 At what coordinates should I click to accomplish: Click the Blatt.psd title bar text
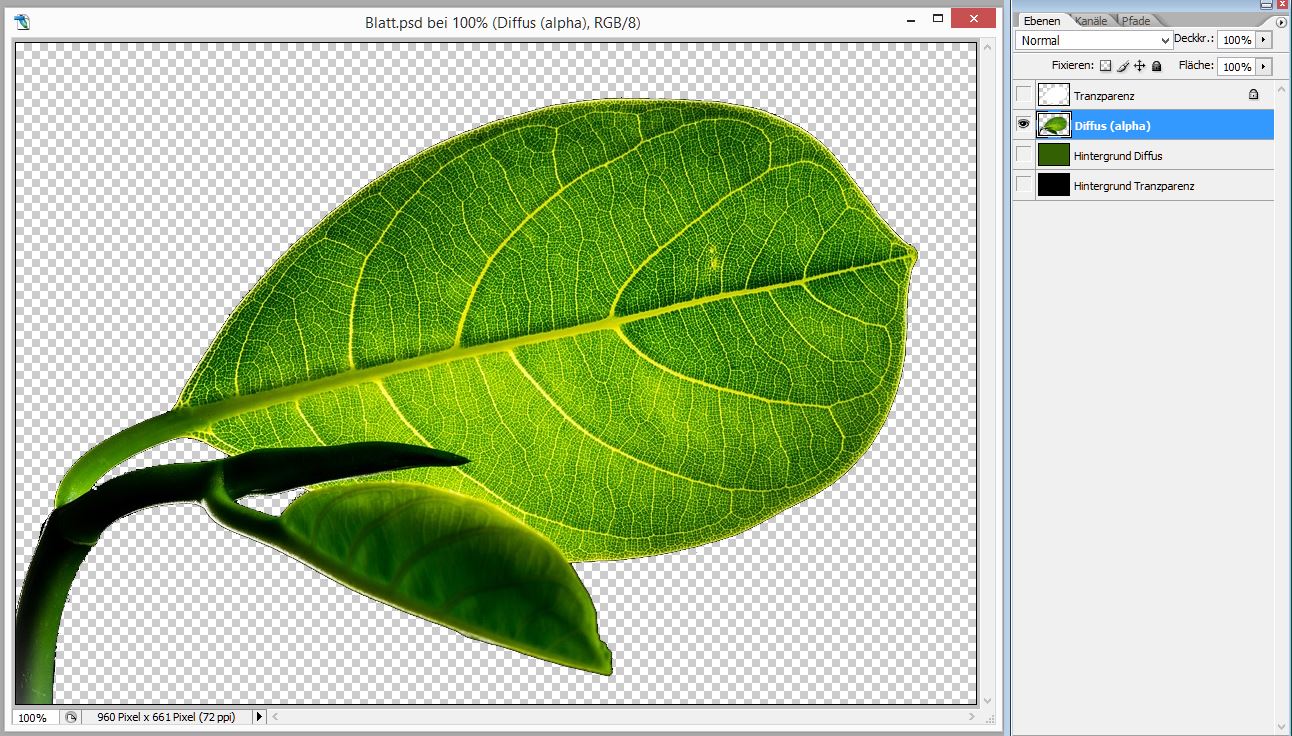[503, 22]
